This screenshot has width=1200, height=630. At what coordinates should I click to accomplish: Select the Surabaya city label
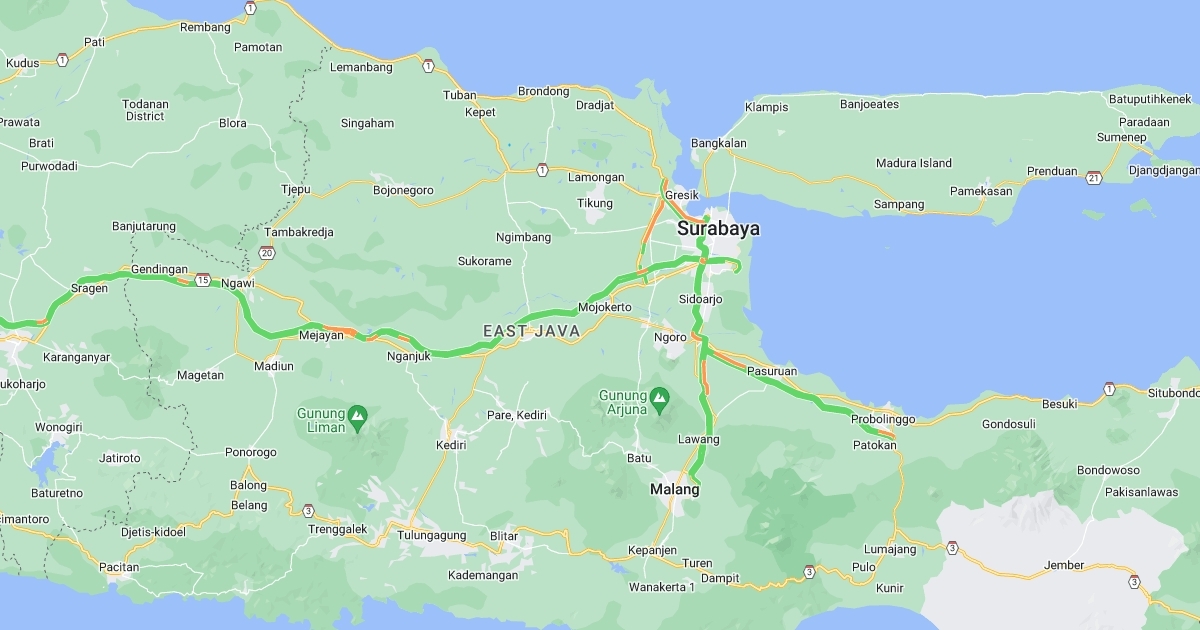[718, 229]
